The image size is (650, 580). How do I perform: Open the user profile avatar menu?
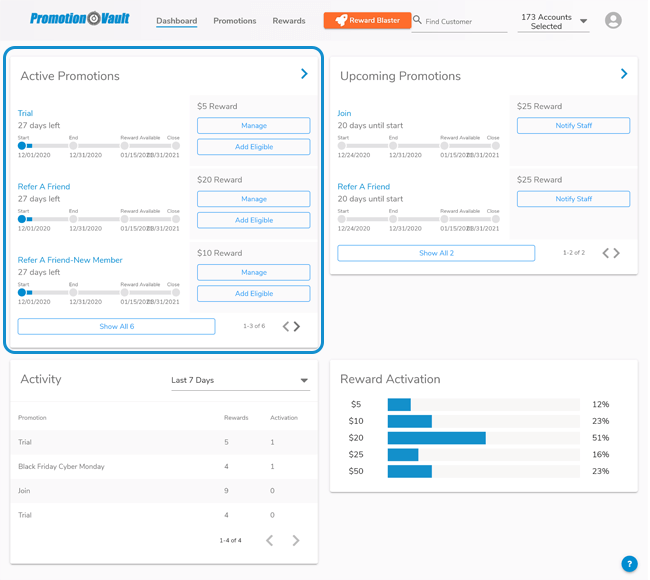point(613,21)
